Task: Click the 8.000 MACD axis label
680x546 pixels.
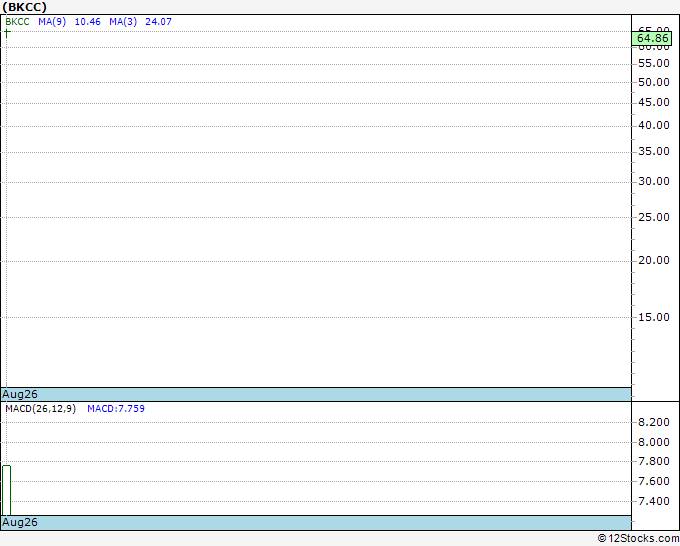Action: tap(654, 442)
